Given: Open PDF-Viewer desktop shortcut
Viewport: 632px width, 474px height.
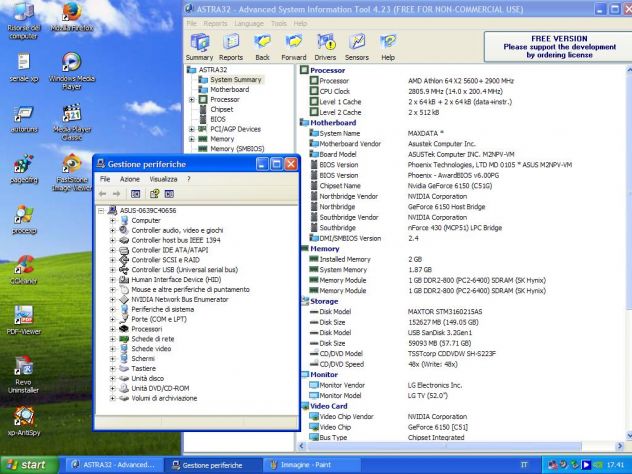Looking at the screenshot, I should (24, 320).
